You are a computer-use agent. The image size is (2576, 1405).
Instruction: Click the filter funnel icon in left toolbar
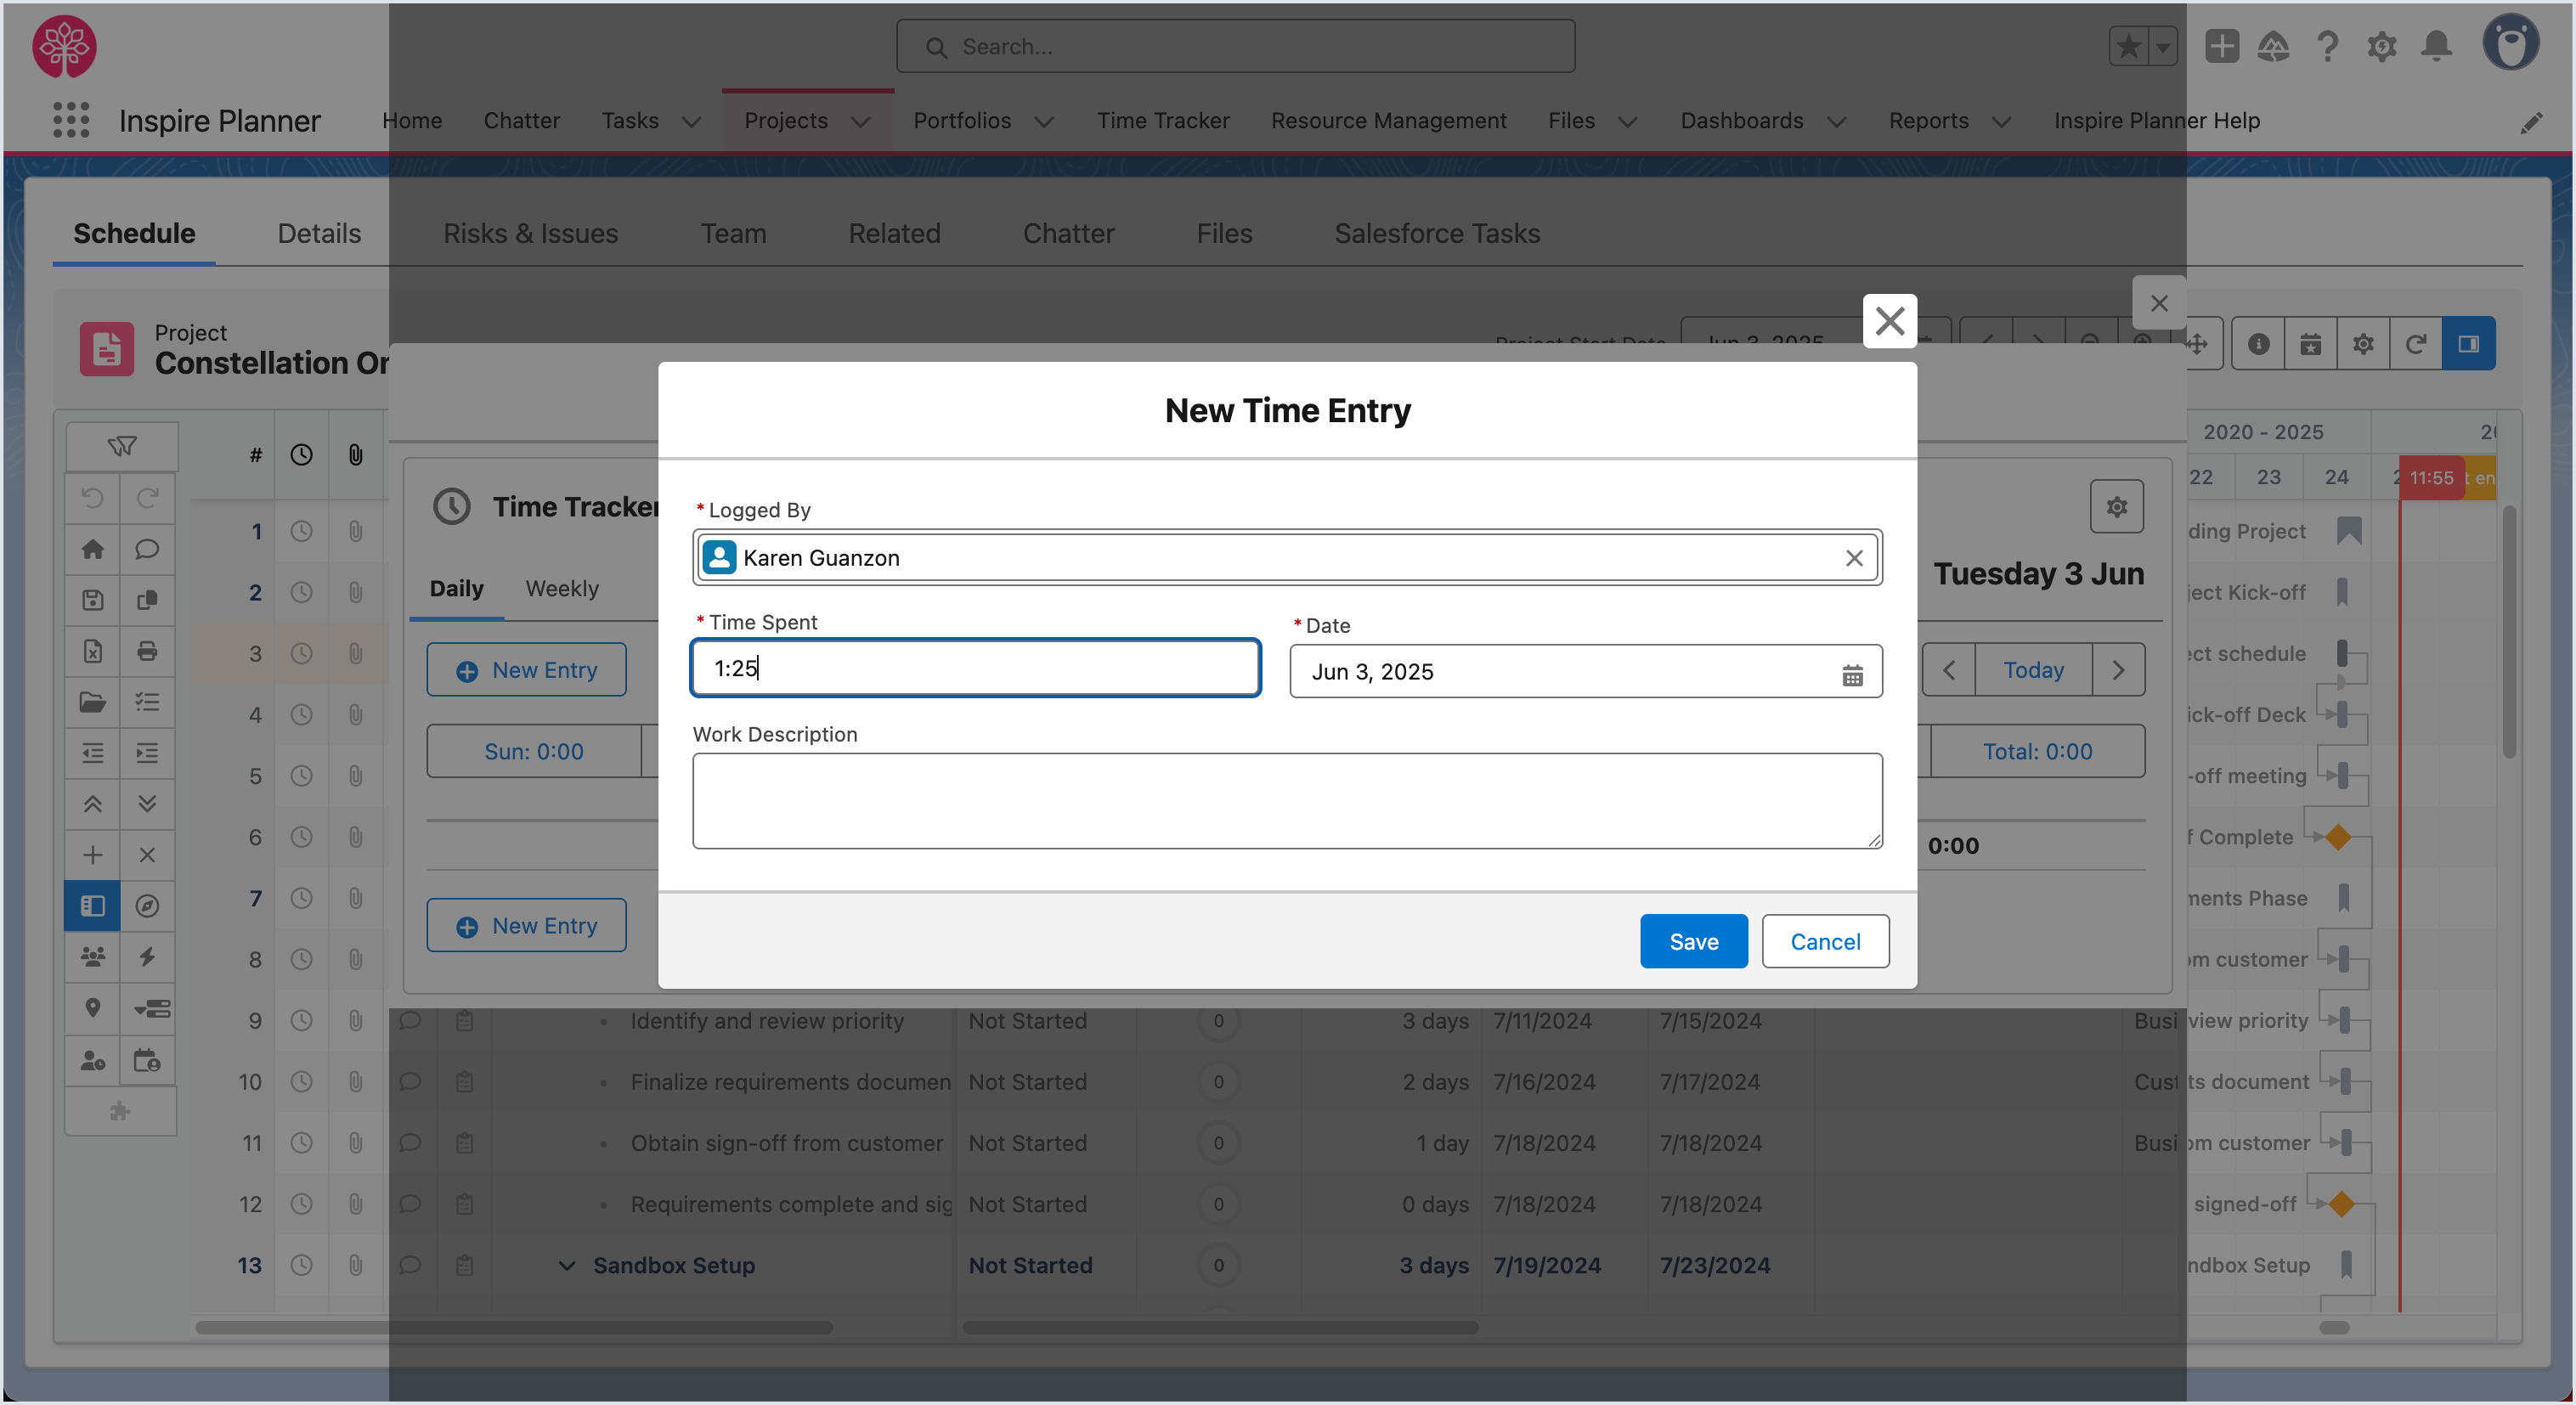pyautogui.click(x=122, y=446)
